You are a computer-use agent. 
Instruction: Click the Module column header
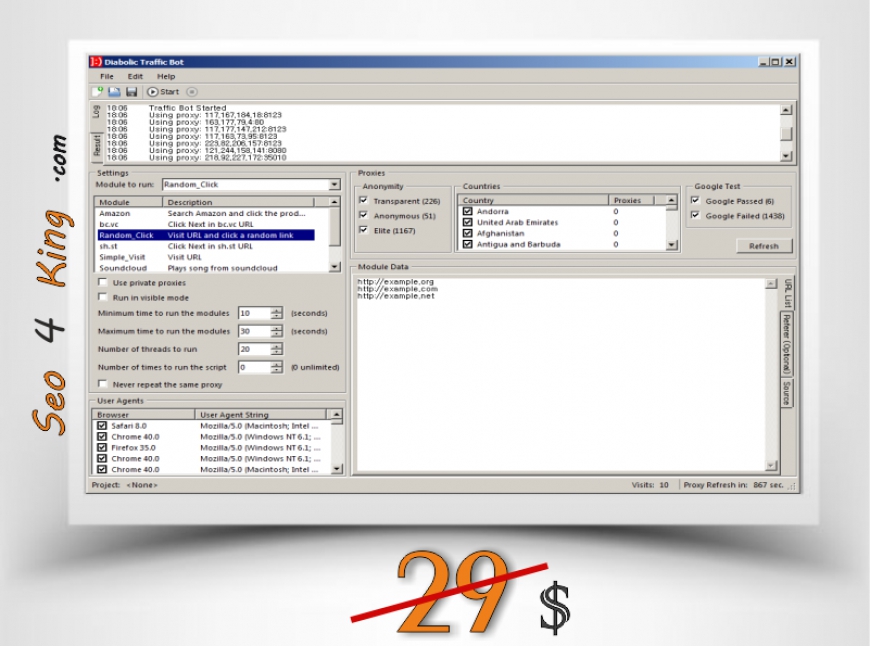click(129, 202)
